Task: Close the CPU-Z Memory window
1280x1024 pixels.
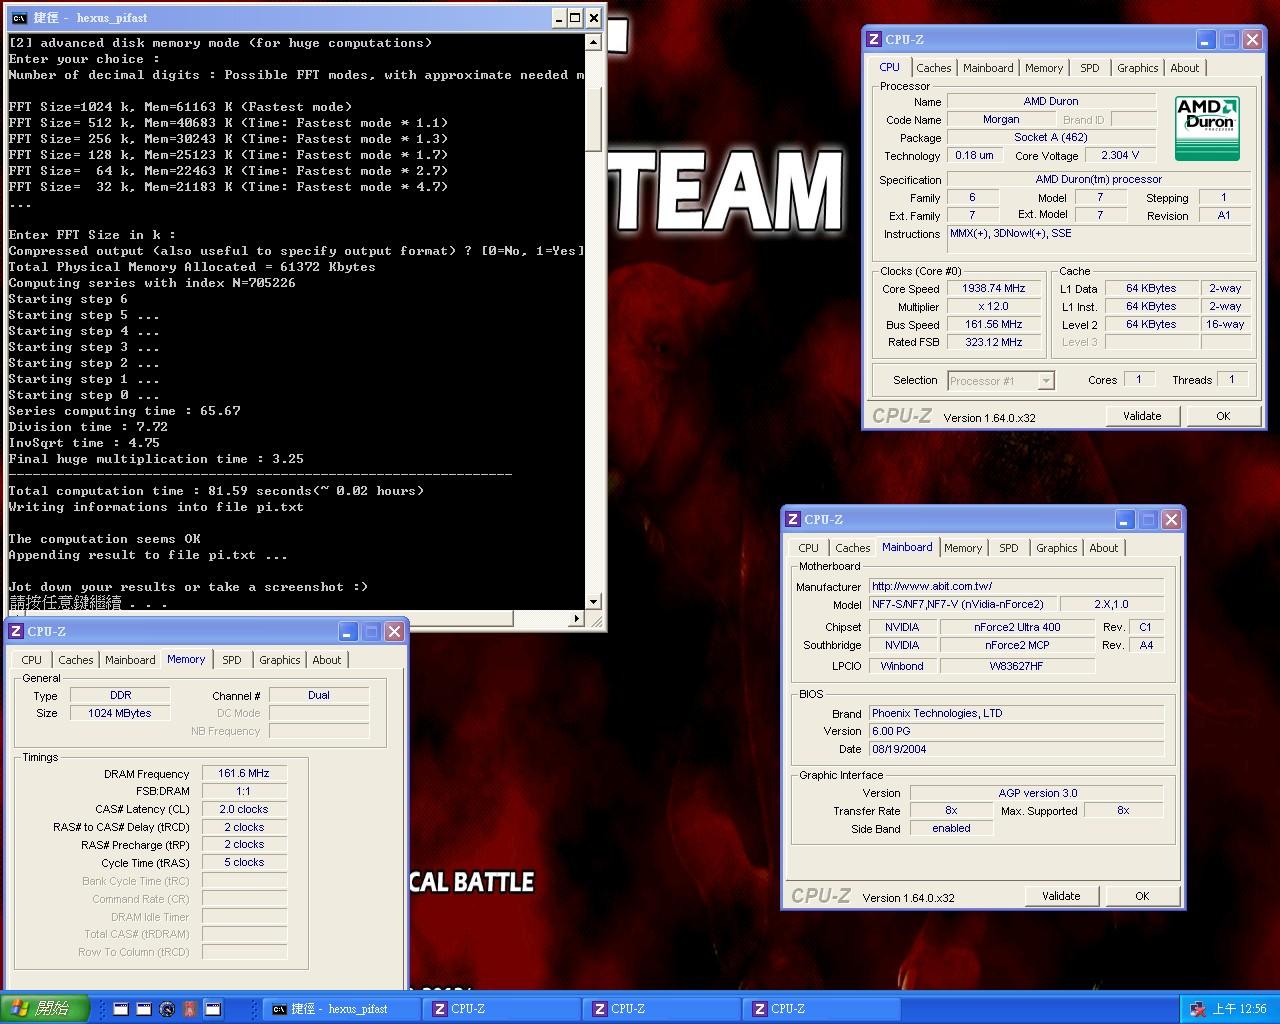Action: click(x=394, y=632)
